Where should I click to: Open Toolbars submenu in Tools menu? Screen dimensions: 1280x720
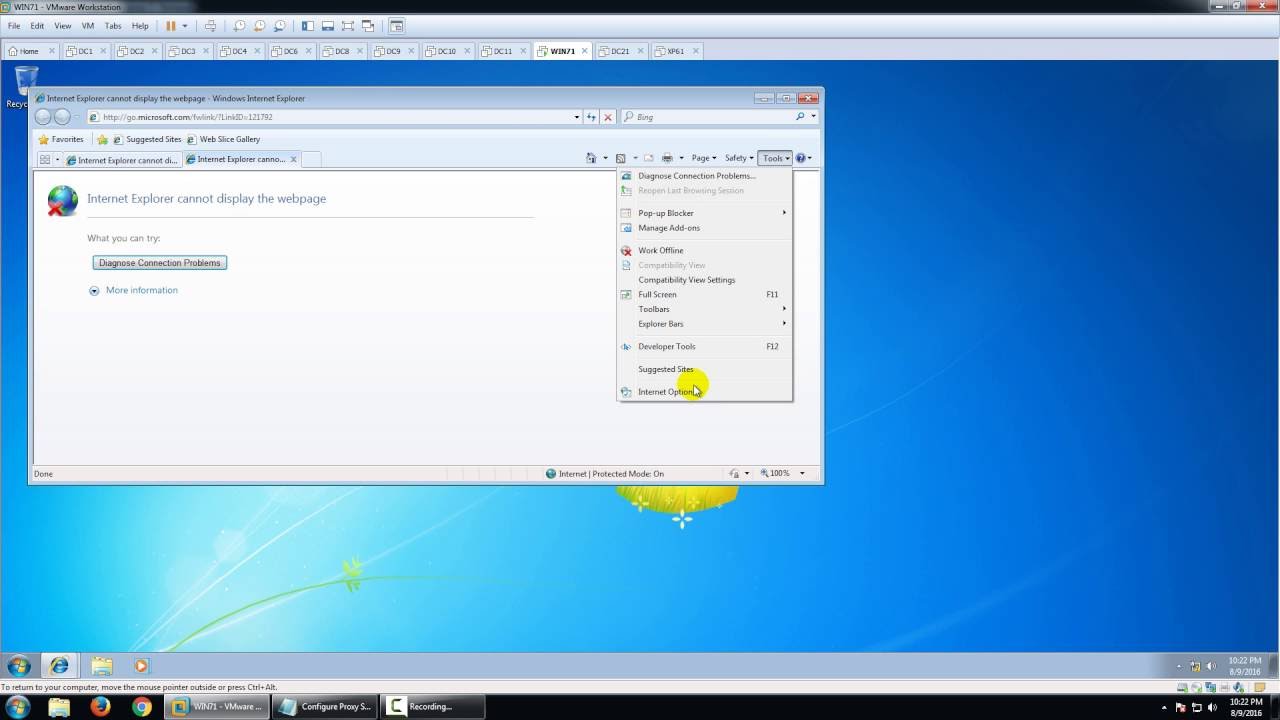click(x=704, y=309)
